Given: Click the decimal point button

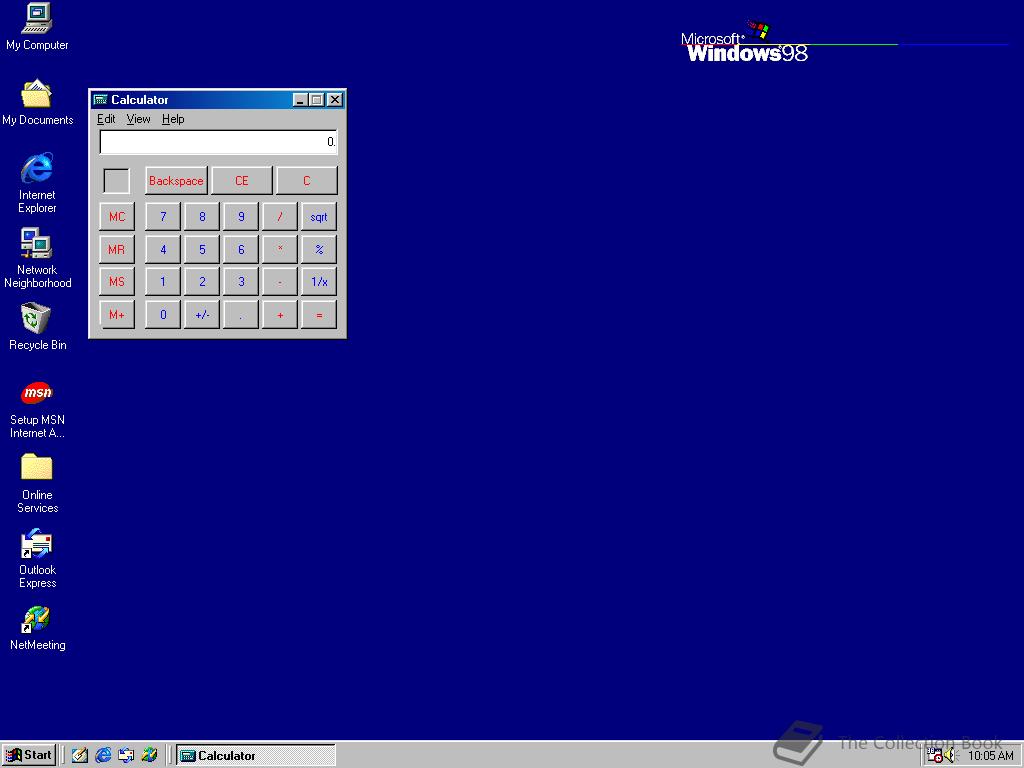Looking at the screenshot, I should [x=241, y=315].
